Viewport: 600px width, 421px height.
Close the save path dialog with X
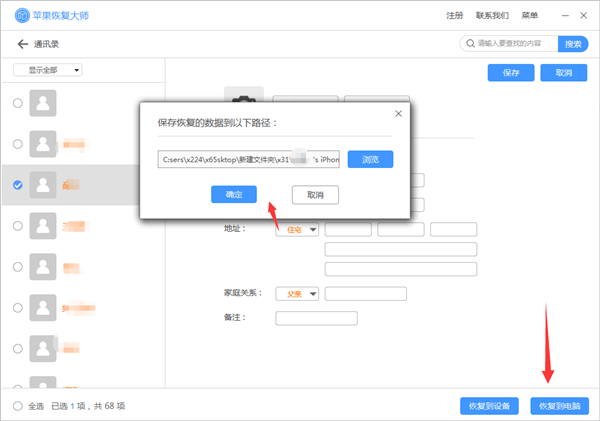(399, 114)
